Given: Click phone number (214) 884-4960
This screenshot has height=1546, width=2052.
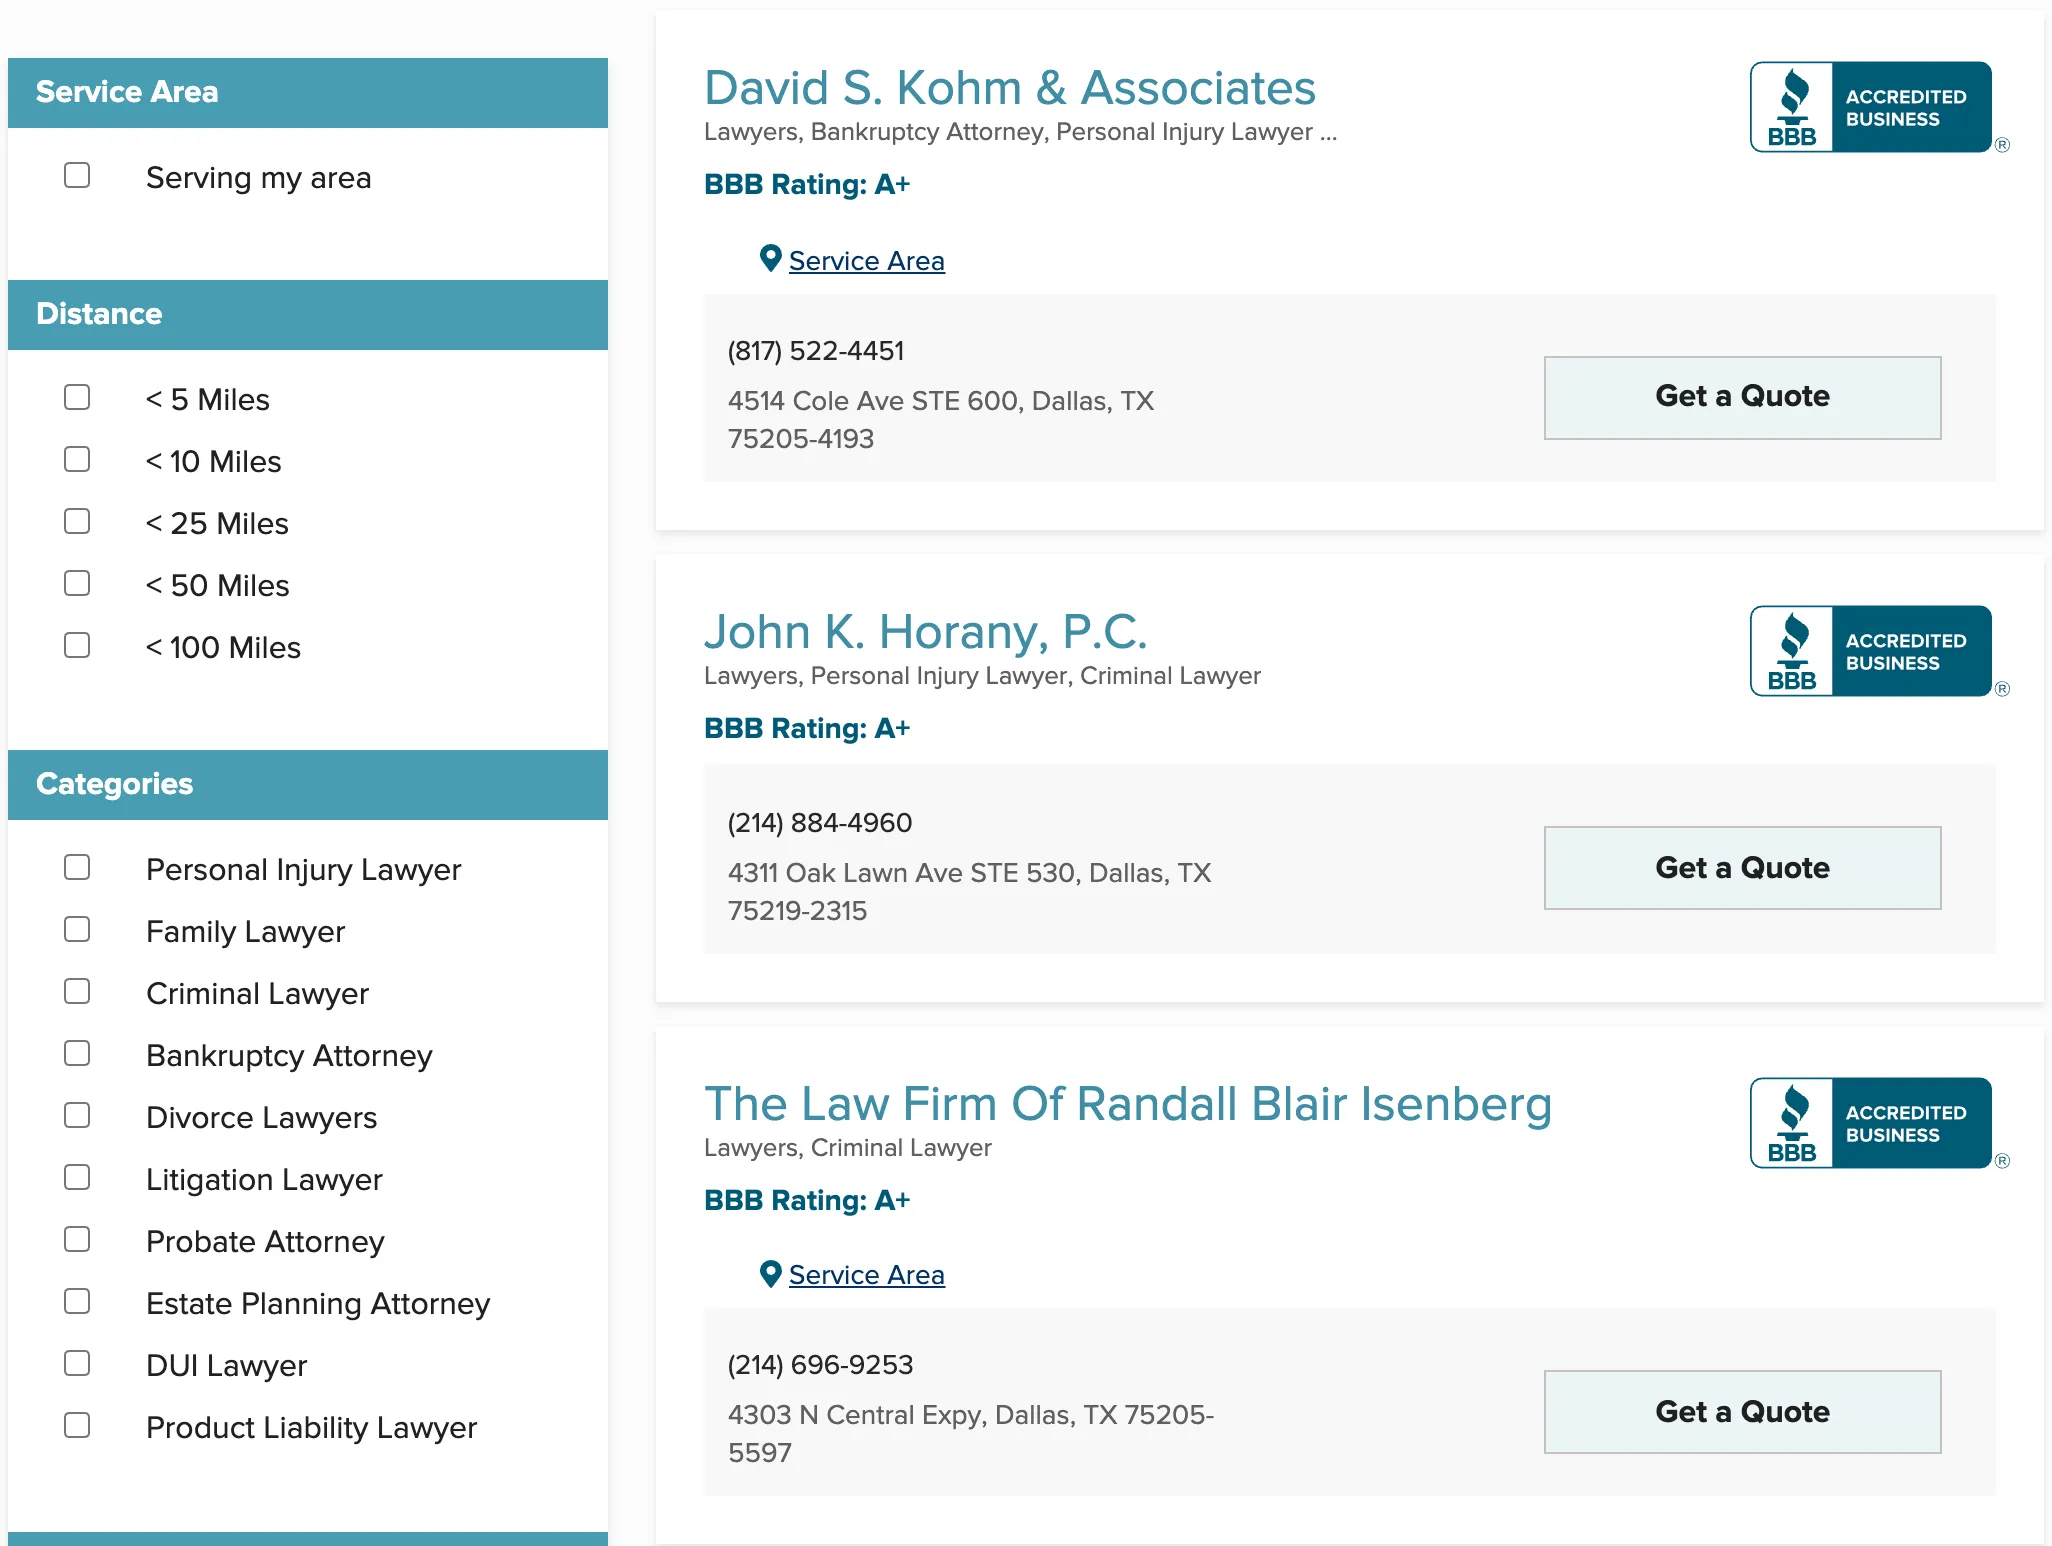Looking at the screenshot, I should [x=819, y=823].
